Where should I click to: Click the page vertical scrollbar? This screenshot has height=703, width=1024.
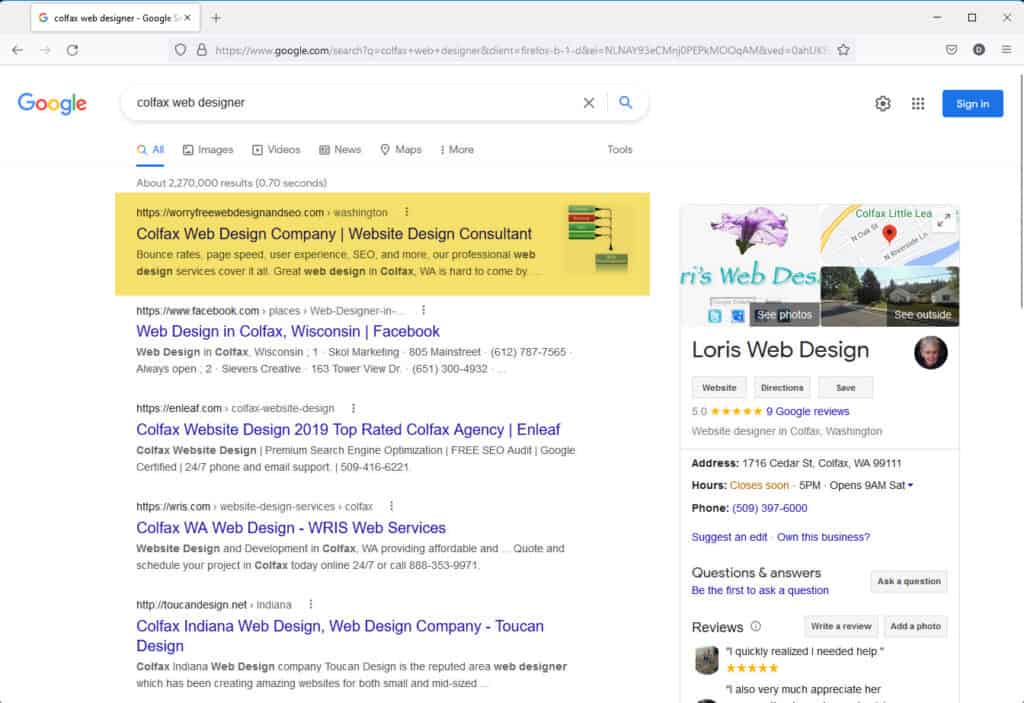(x=1019, y=191)
